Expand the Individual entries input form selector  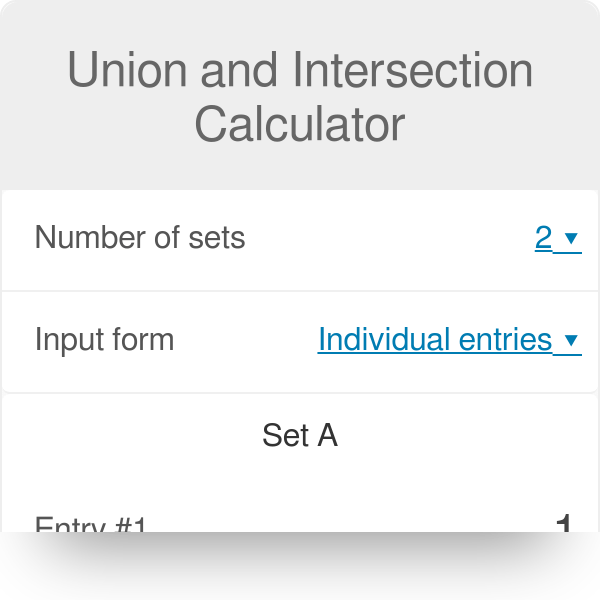[435, 340]
